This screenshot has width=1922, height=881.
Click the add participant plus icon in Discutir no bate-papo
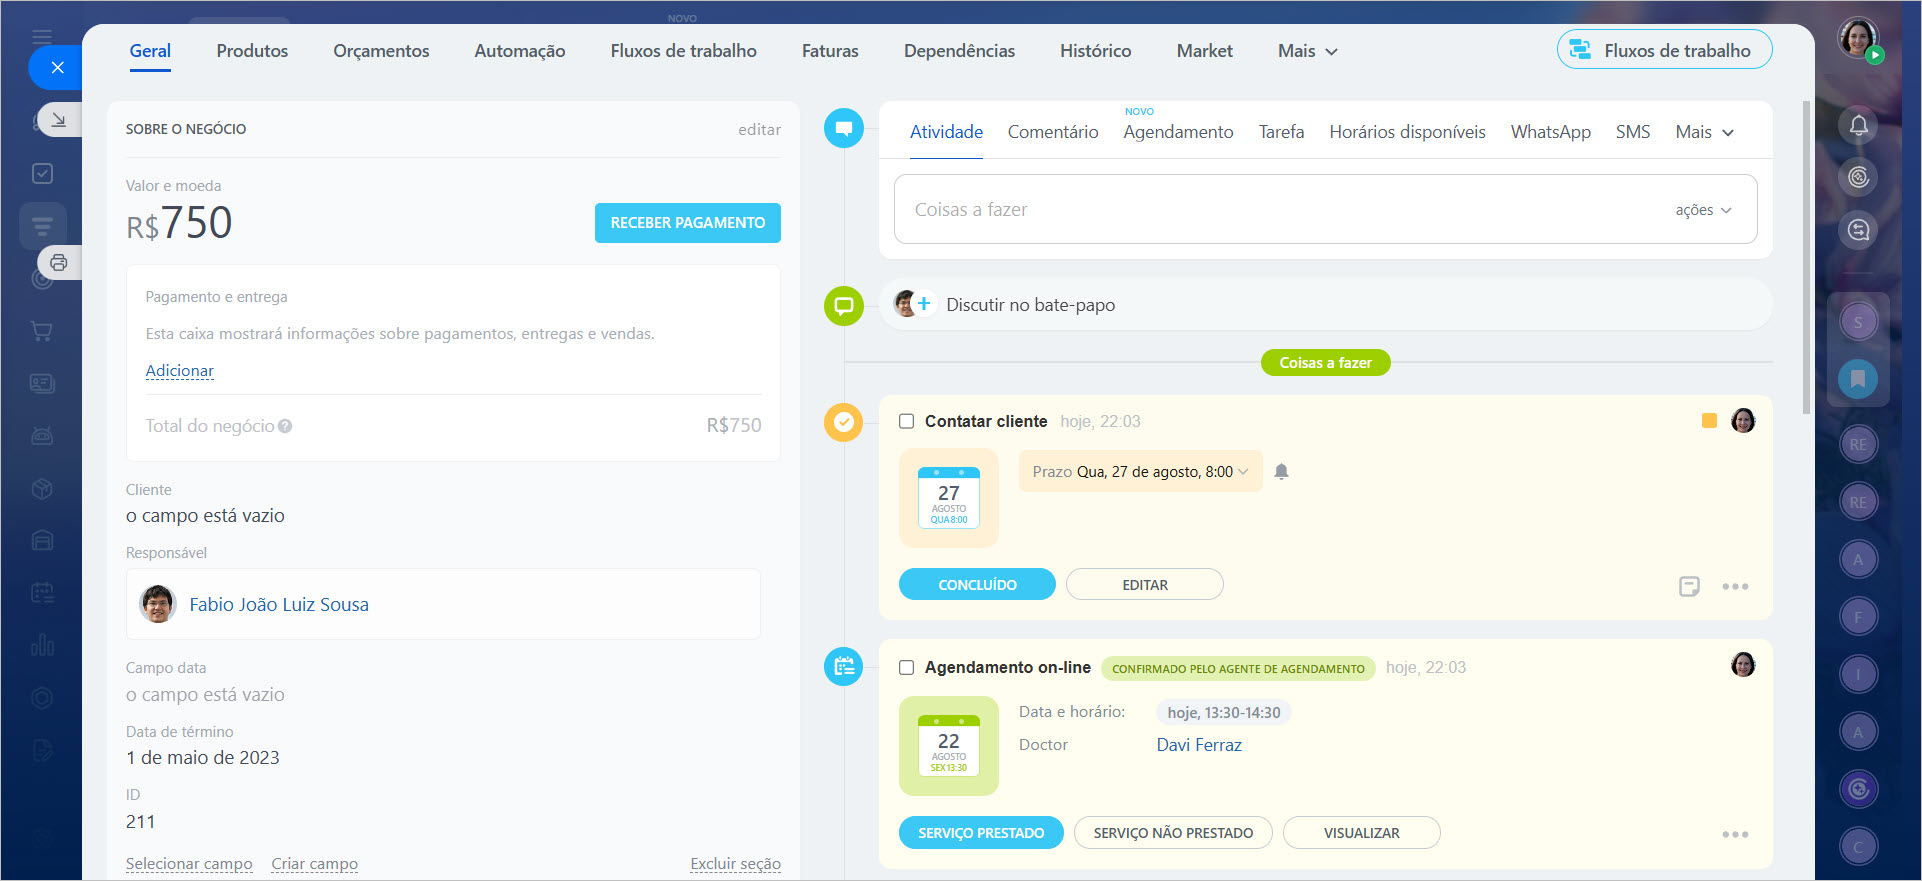click(x=924, y=304)
